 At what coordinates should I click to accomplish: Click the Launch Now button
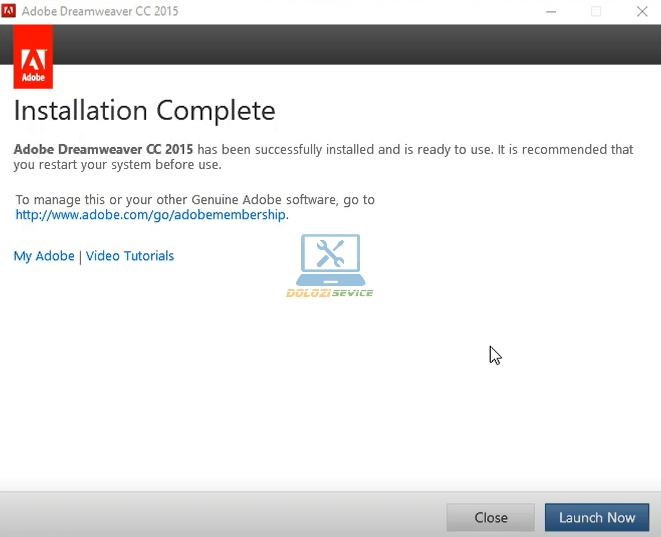pos(597,517)
